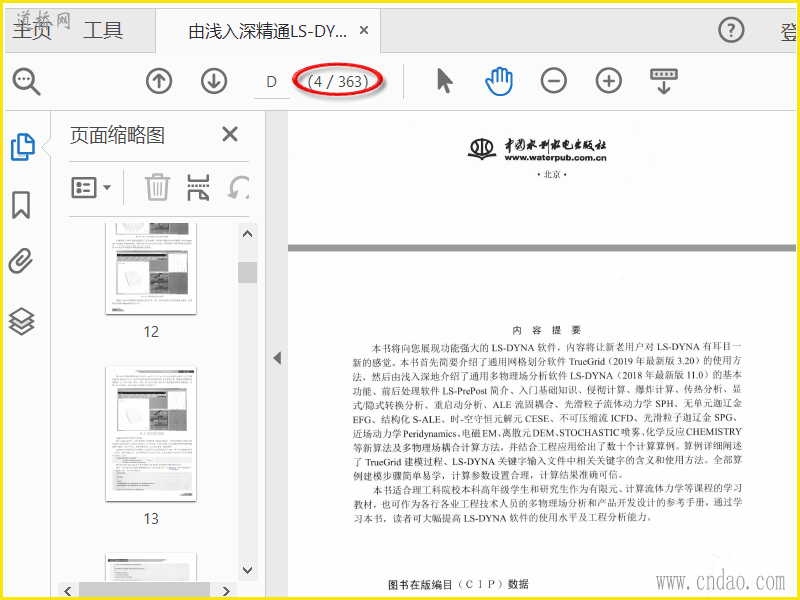Close the 页面缩略图 panel
The width and height of the screenshot is (800, 600).
click(230, 134)
